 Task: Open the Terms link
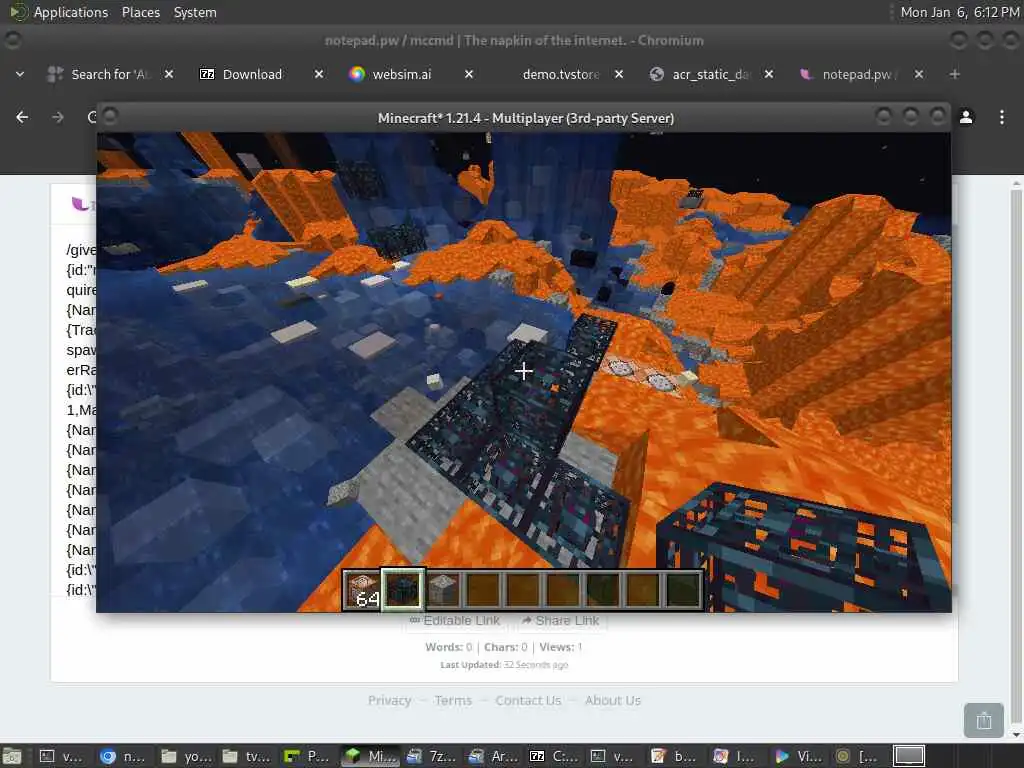(453, 700)
